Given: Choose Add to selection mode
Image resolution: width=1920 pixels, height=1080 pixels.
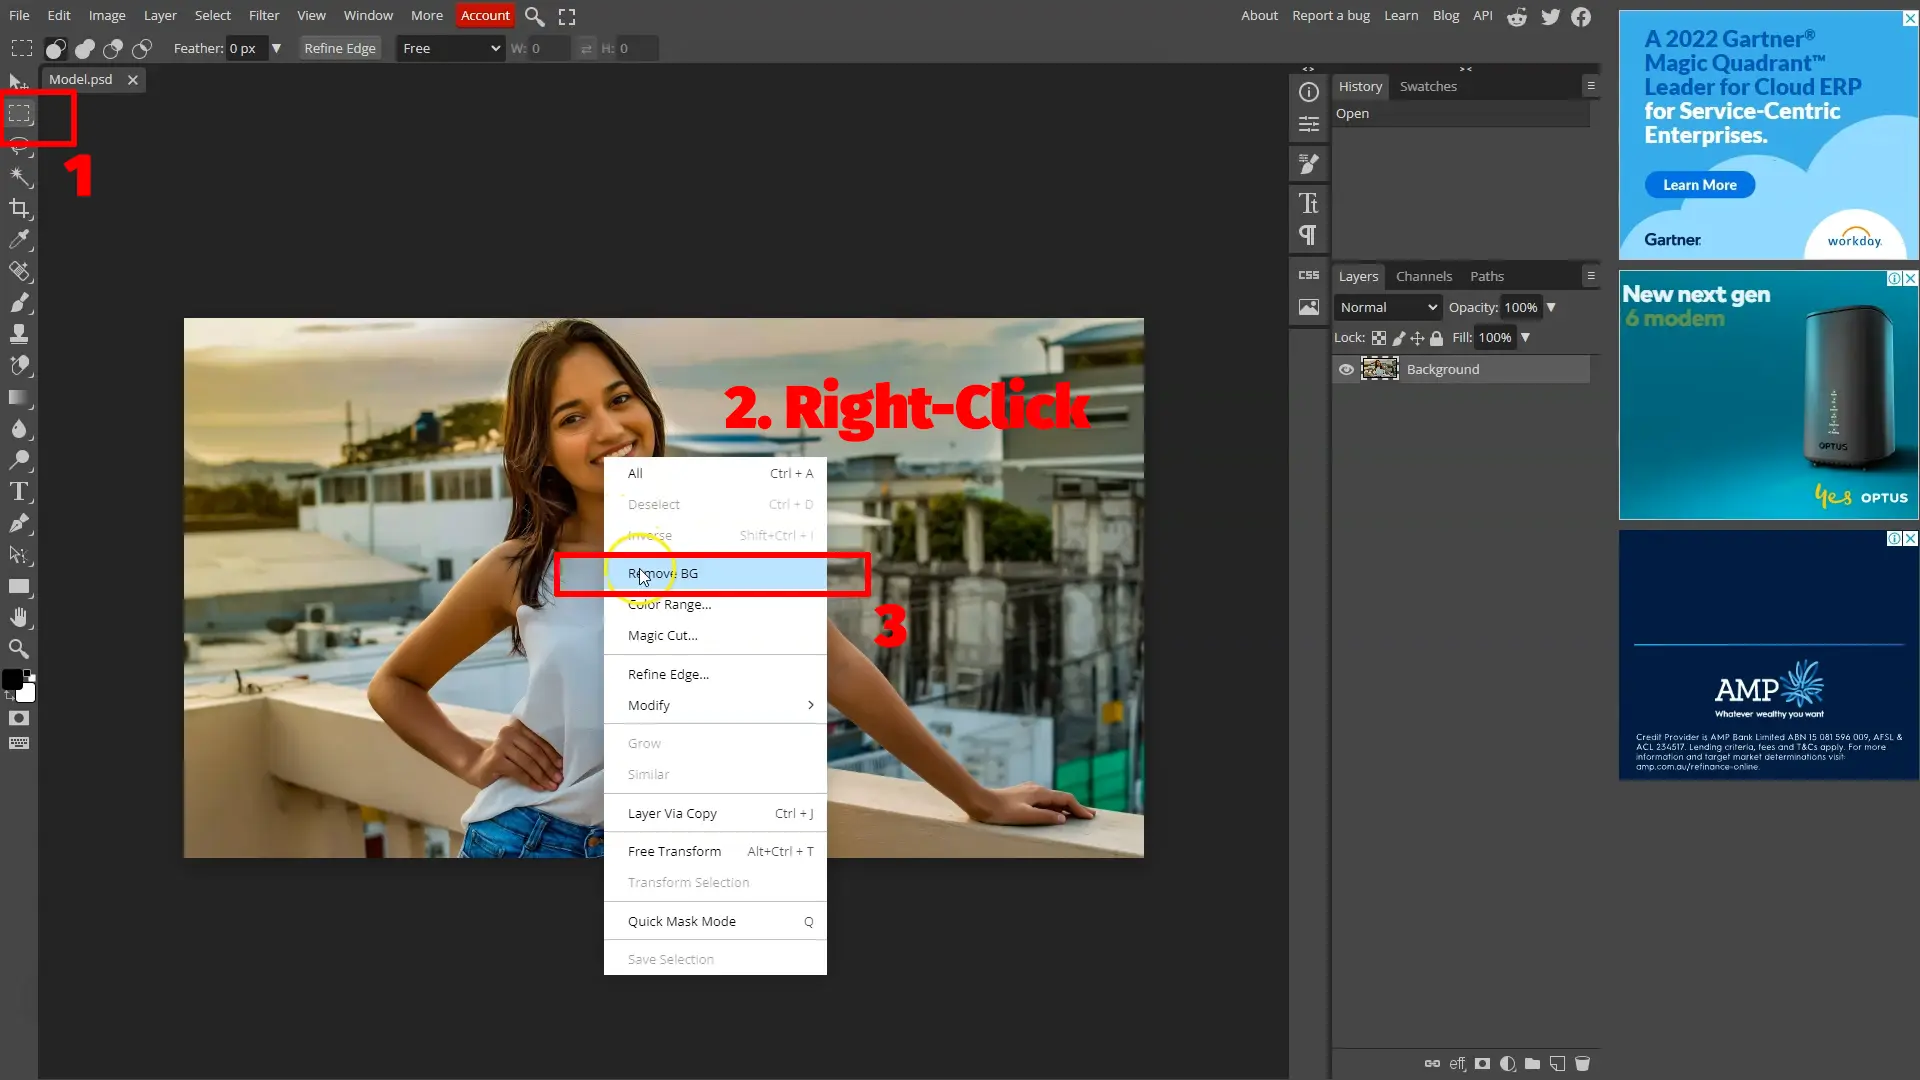Looking at the screenshot, I should [85, 48].
